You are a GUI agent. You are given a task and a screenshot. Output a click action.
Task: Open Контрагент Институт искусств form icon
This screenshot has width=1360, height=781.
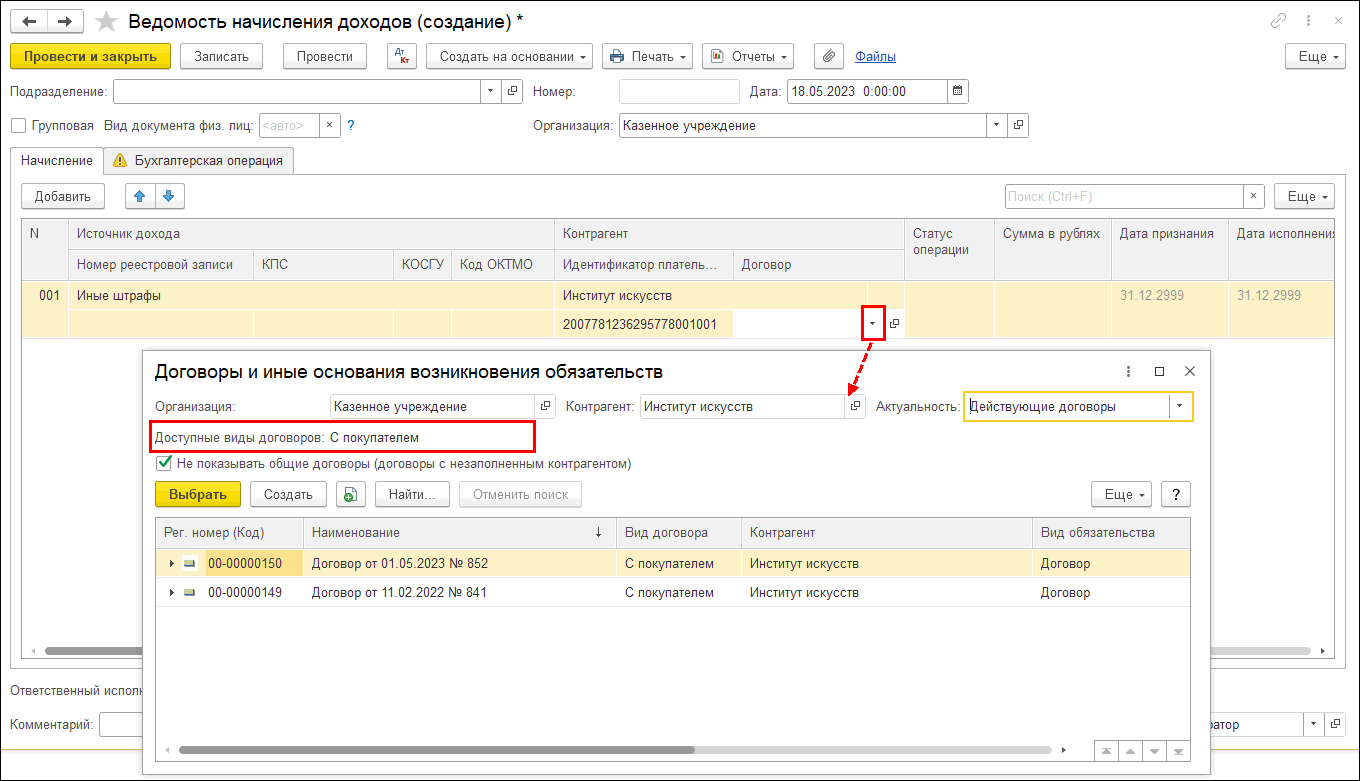(855, 406)
